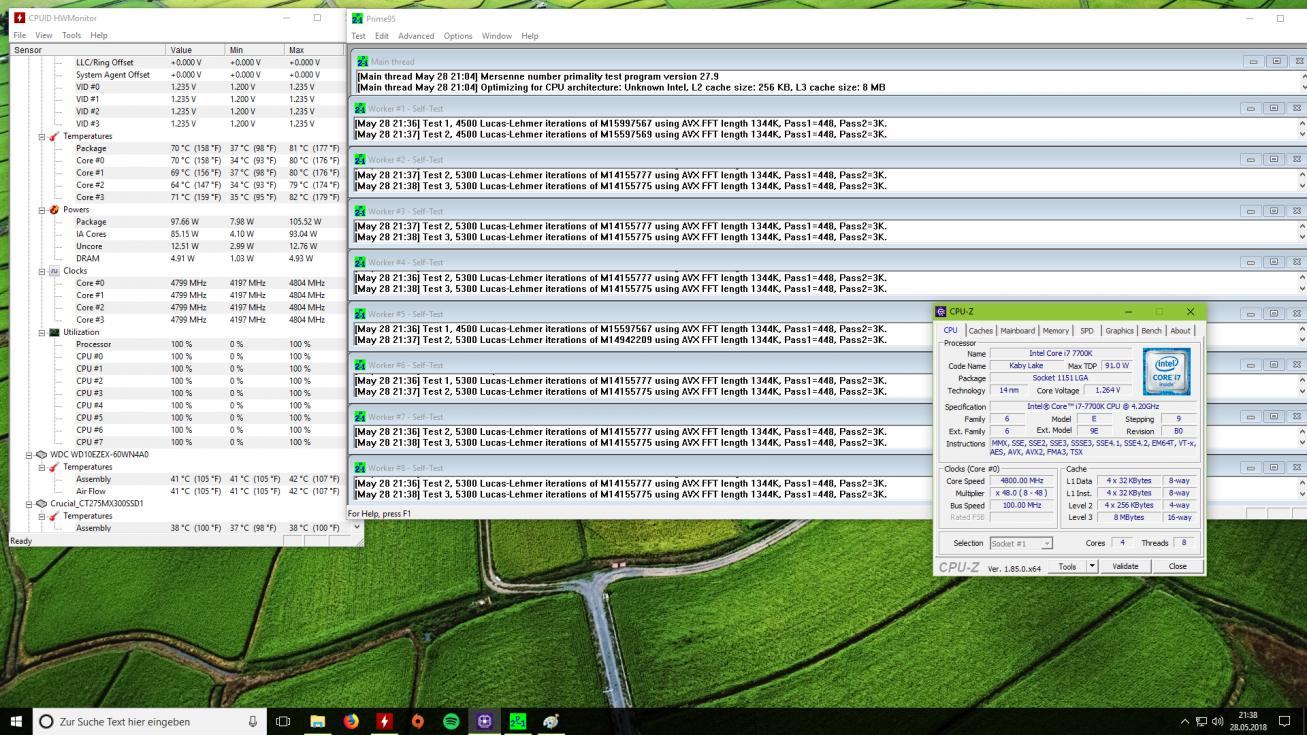Click the Validate button in CPU-Z

1125,566
